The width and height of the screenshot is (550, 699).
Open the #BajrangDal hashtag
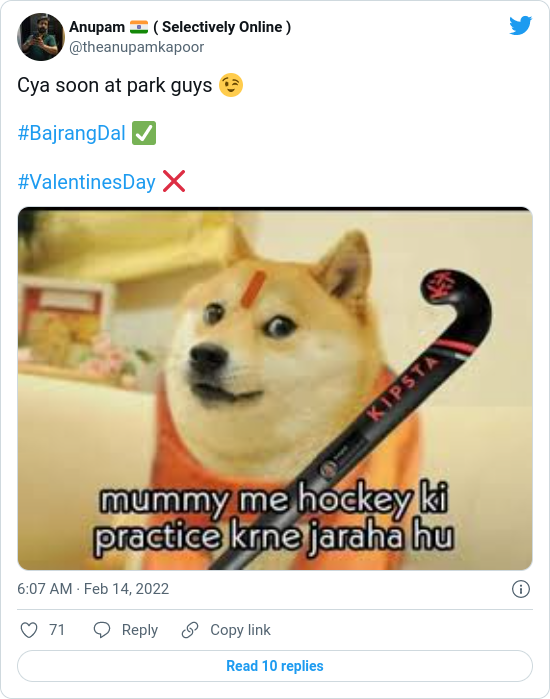coord(71,133)
